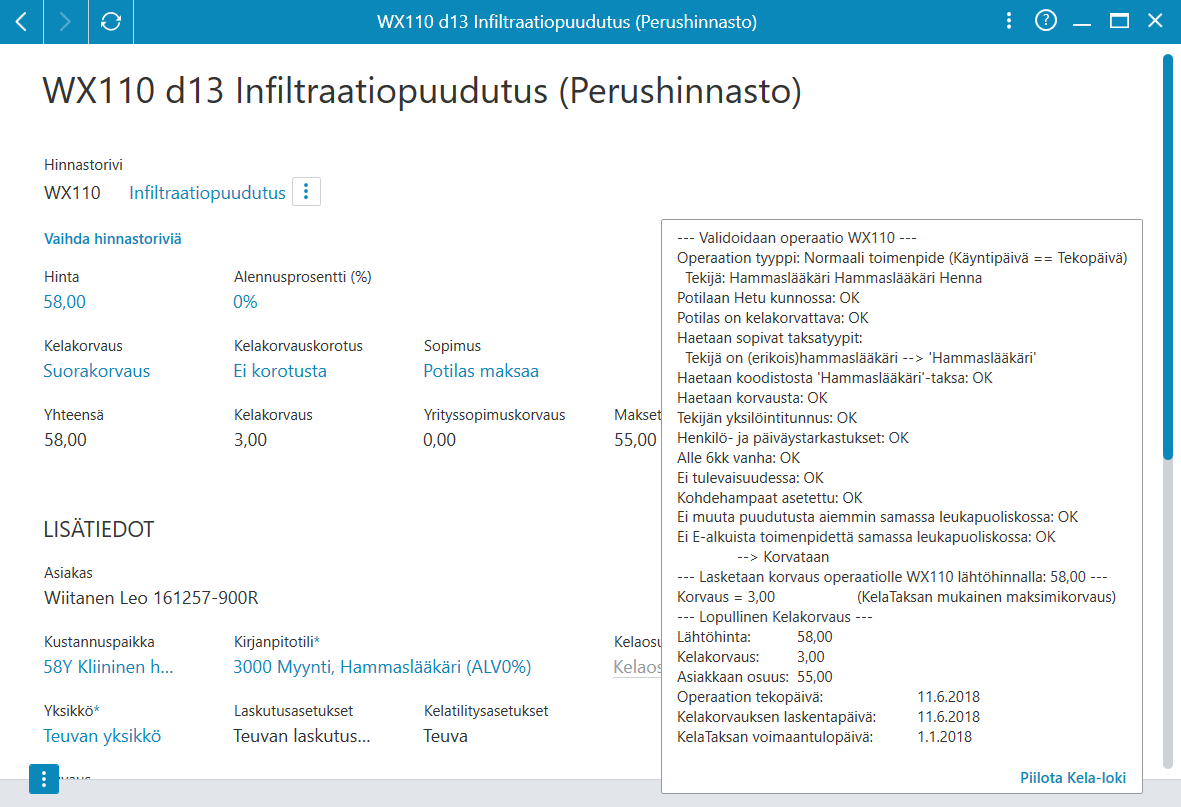Click Vaihda hinnastoriviä link
The height and width of the screenshot is (807, 1181).
click(x=112, y=239)
